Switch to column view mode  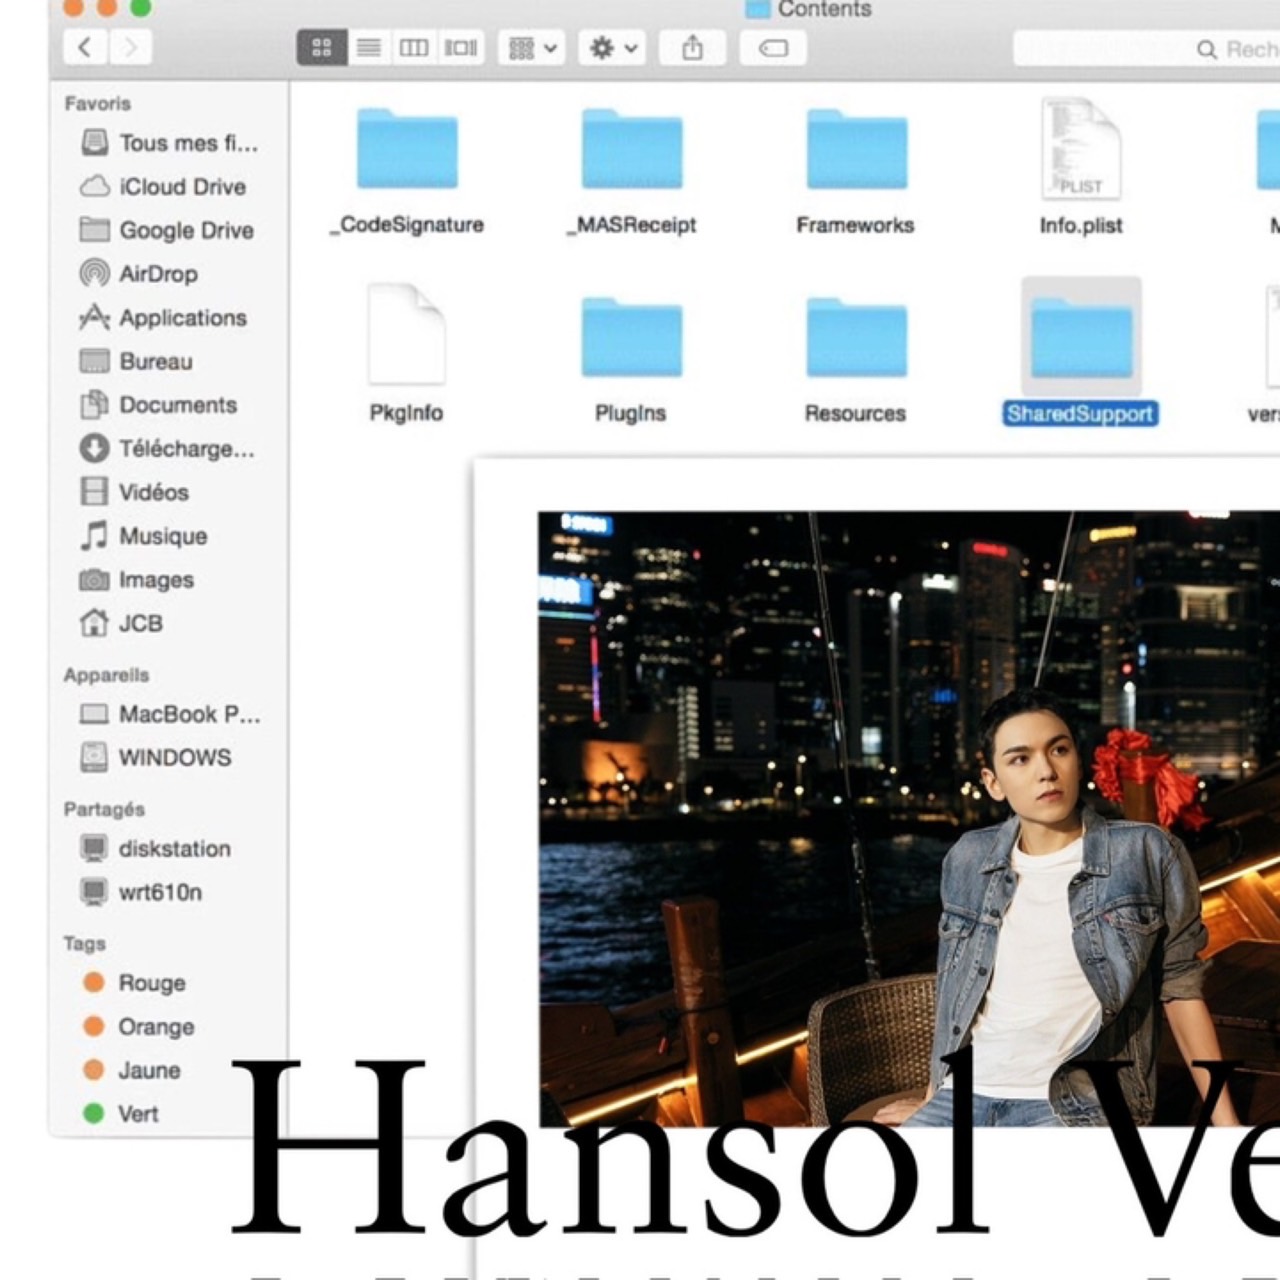pos(414,47)
